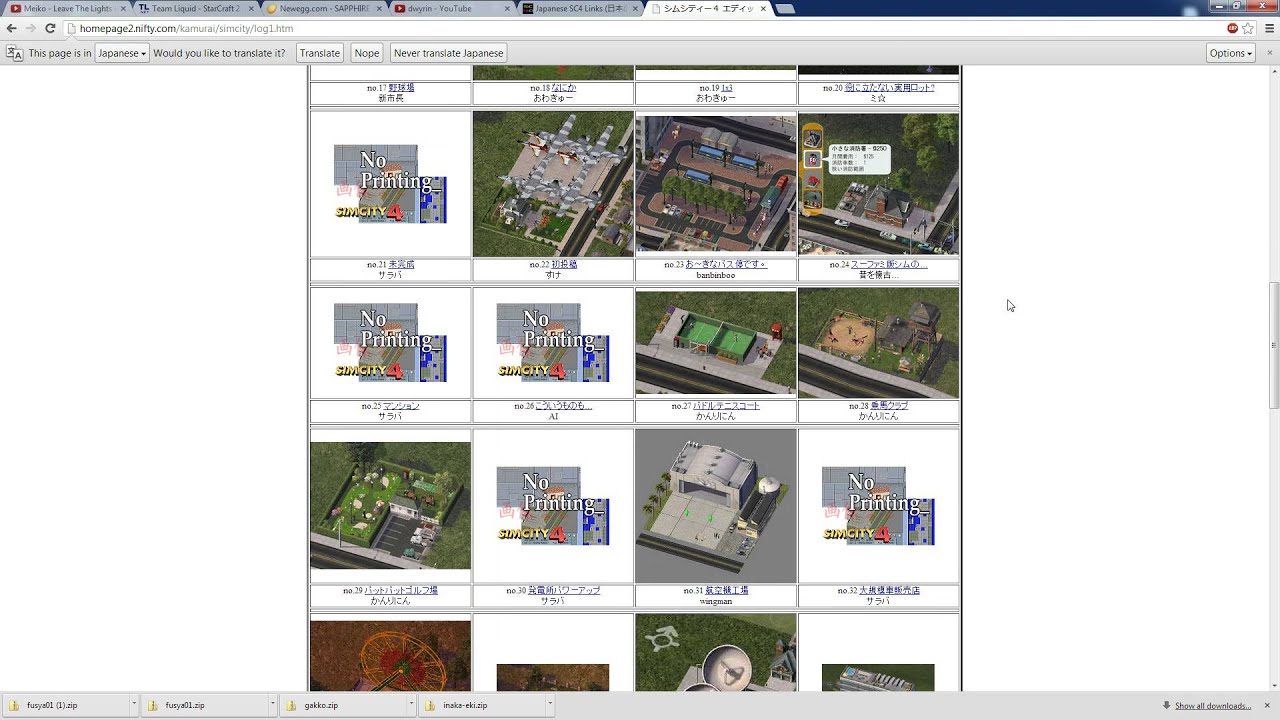1280x720 pixels.
Task: Open the no.32 lot link
Action: [889, 591]
